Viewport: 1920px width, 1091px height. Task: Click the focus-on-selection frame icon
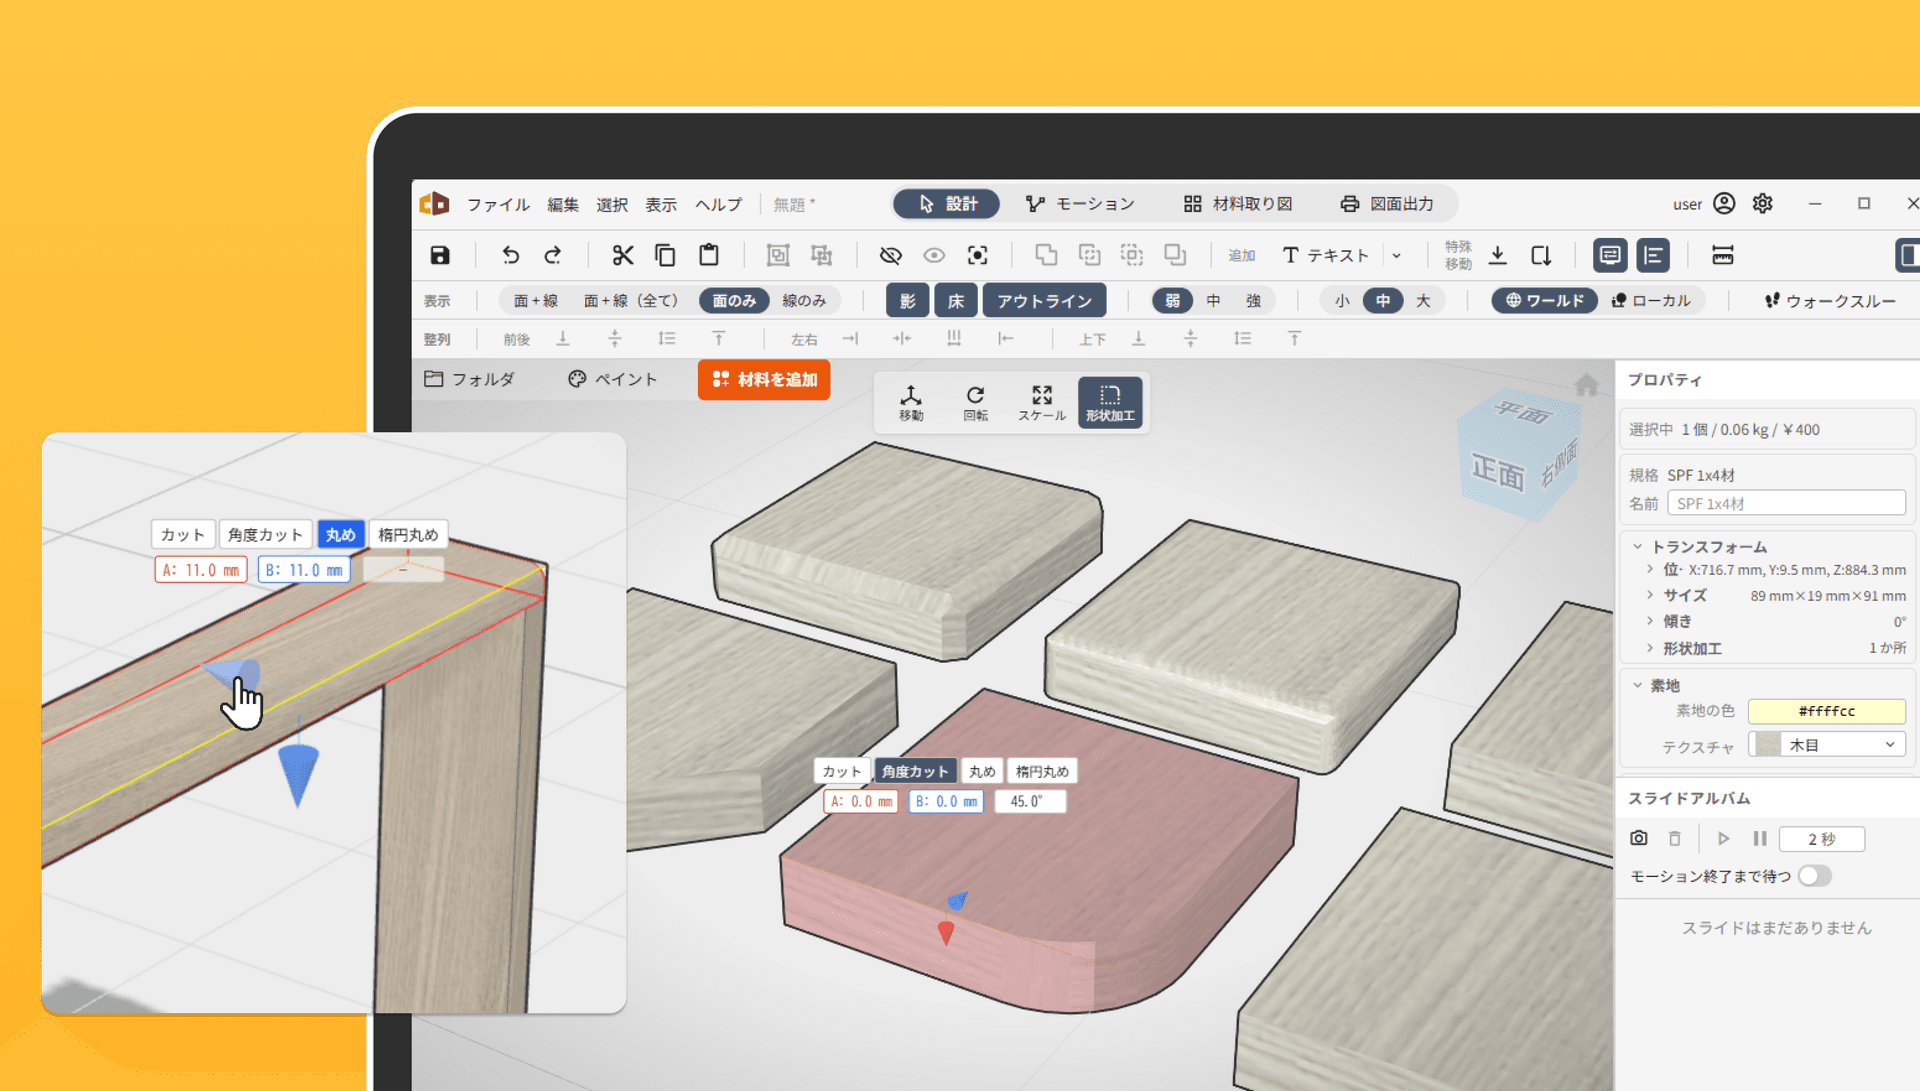pyautogui.click(x=978, y=255)
